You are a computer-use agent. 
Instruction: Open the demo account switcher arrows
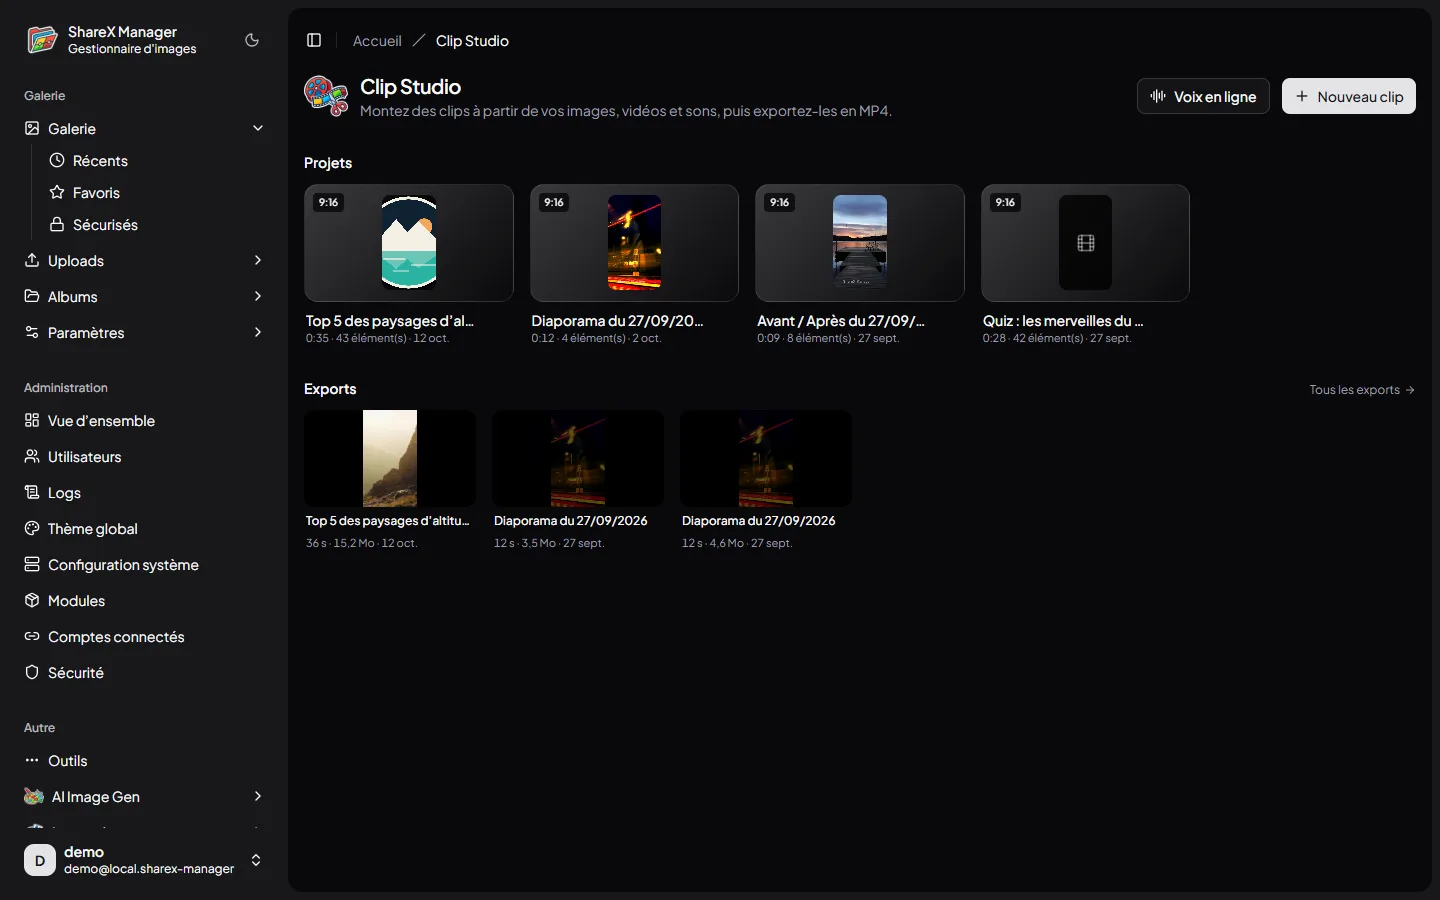256,860
